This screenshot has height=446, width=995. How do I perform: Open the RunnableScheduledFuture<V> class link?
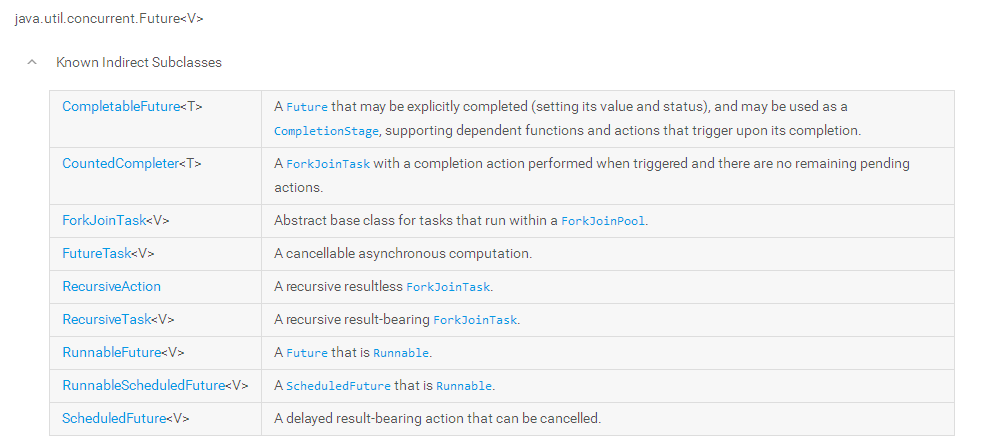tap(143, 385)
